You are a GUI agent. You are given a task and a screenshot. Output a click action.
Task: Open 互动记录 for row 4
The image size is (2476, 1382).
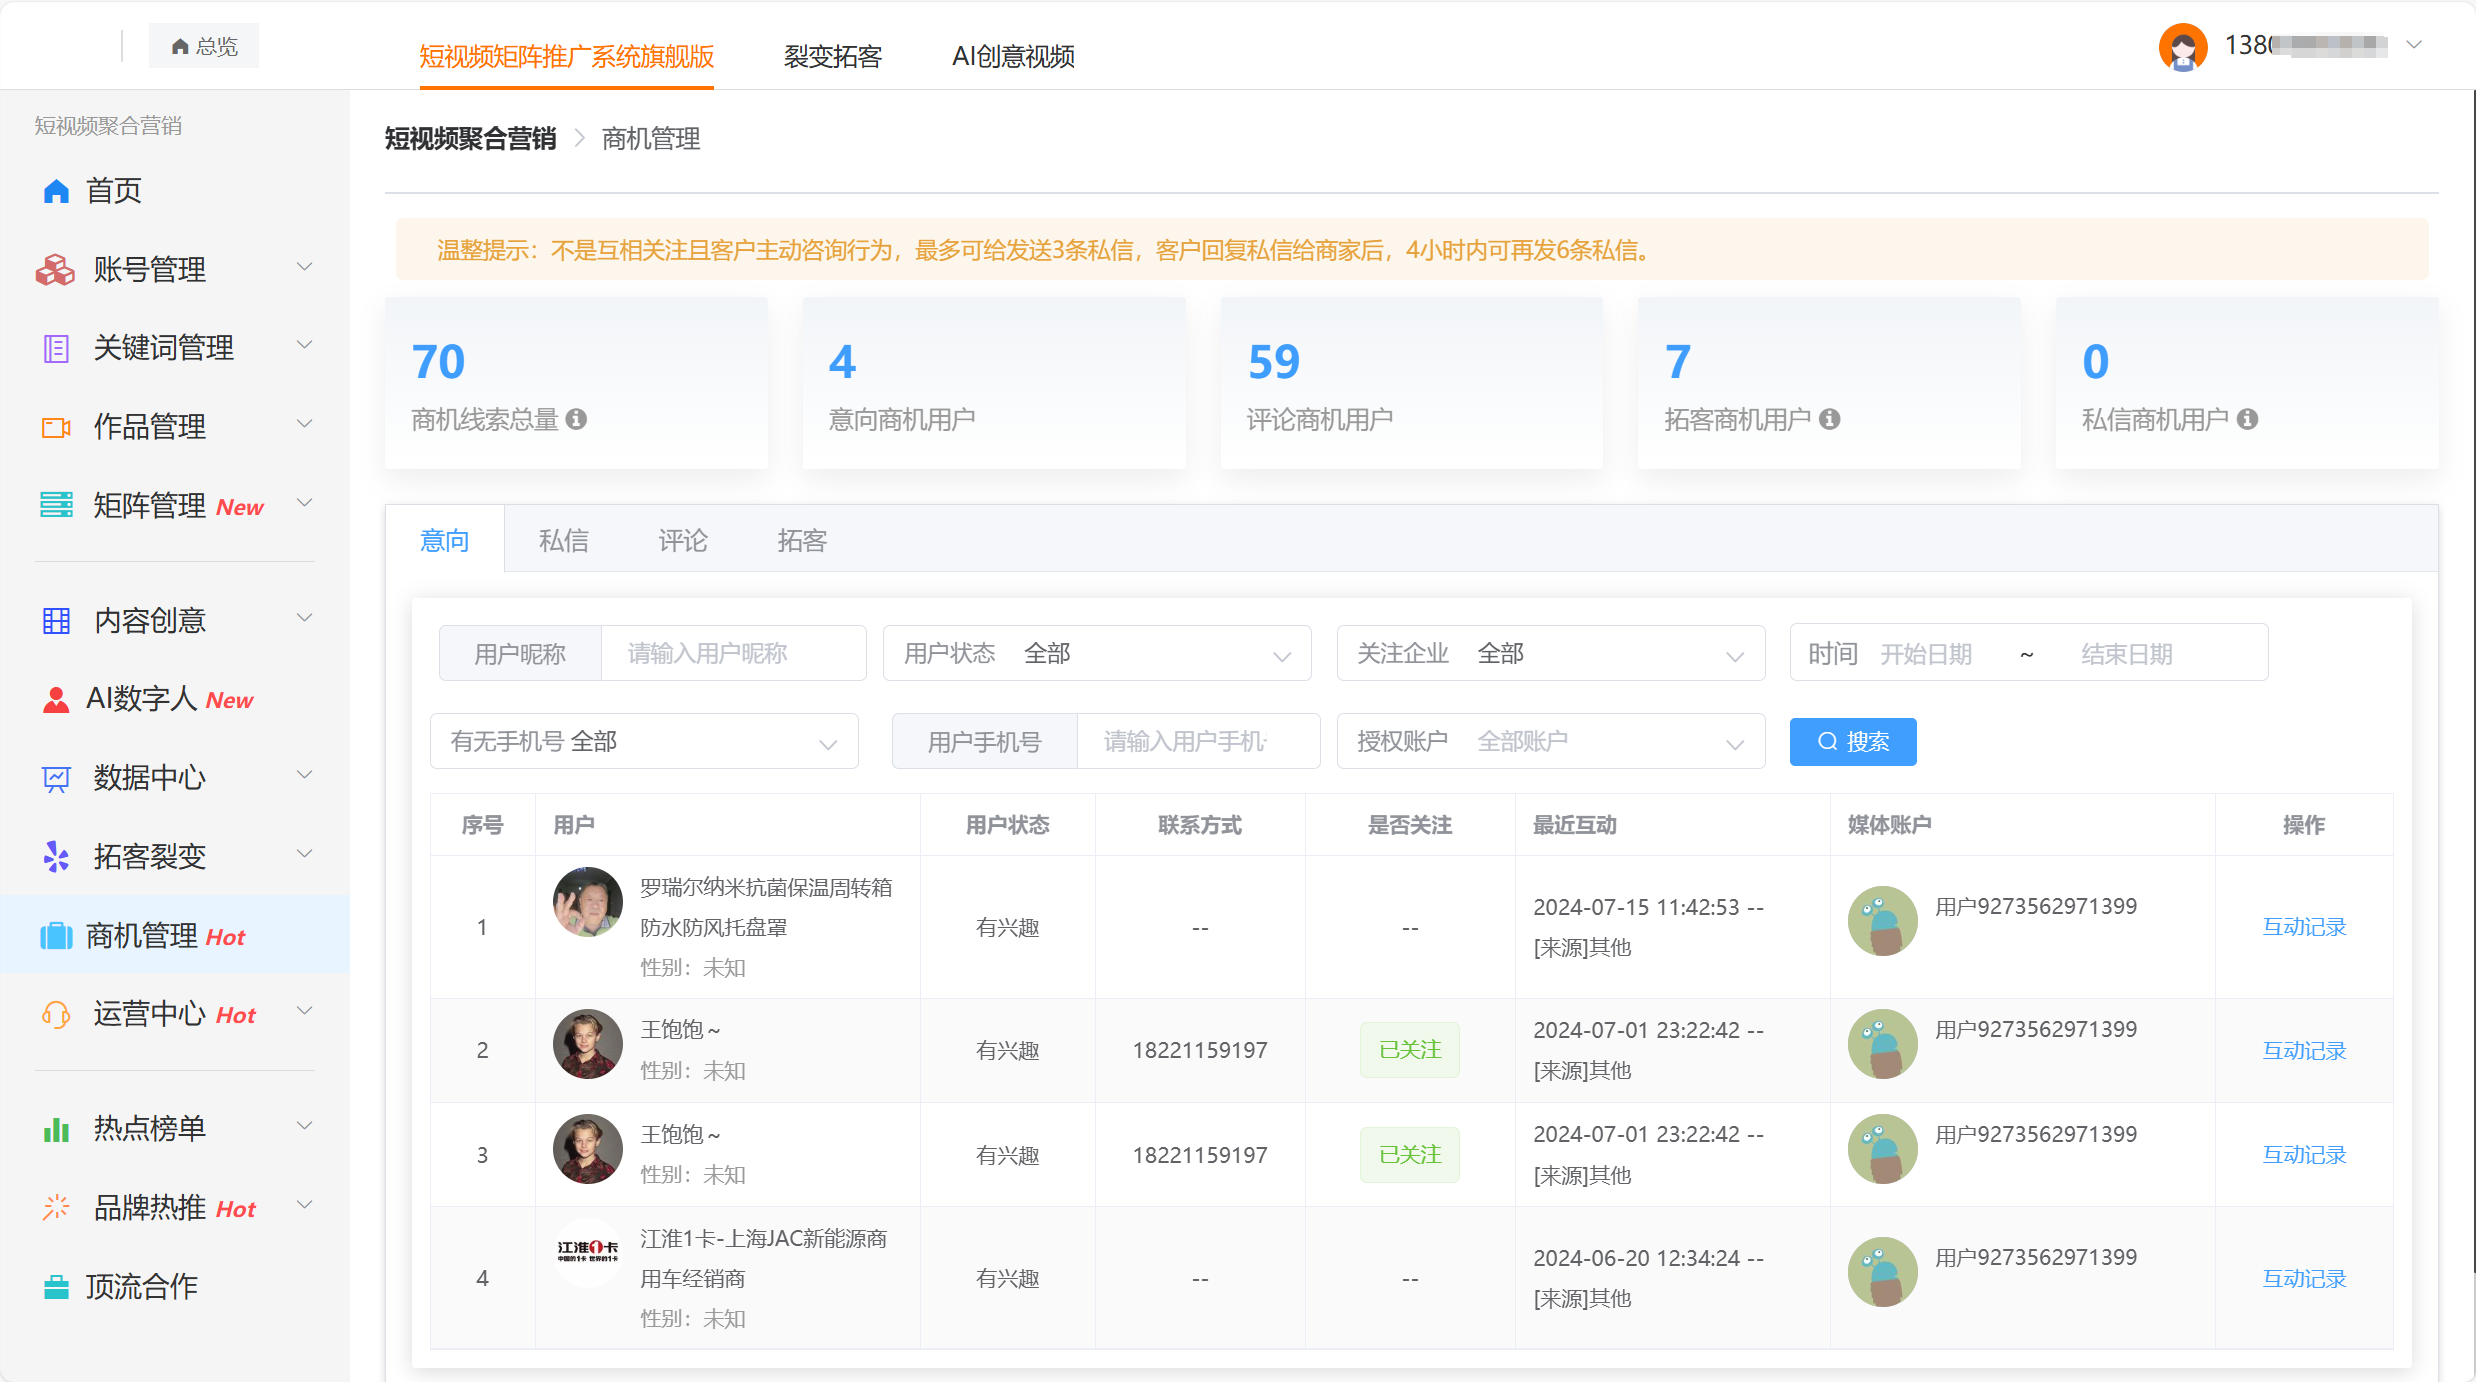[x=2304, y=1279]
